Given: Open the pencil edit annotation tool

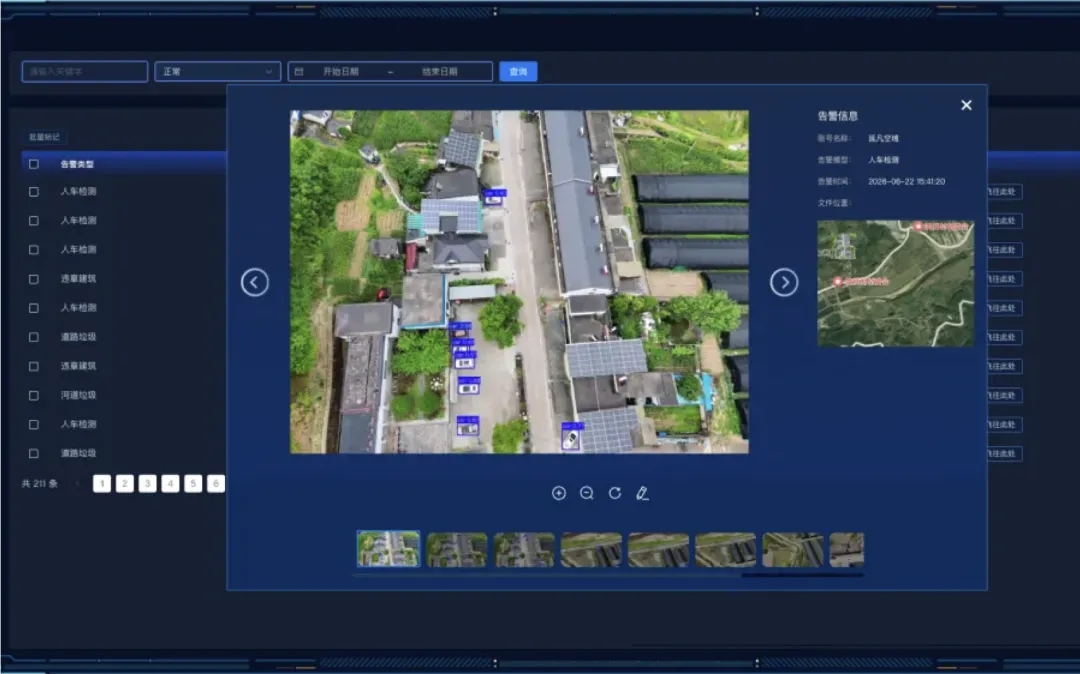Looking at the screenshot, I should pos(642,493).
